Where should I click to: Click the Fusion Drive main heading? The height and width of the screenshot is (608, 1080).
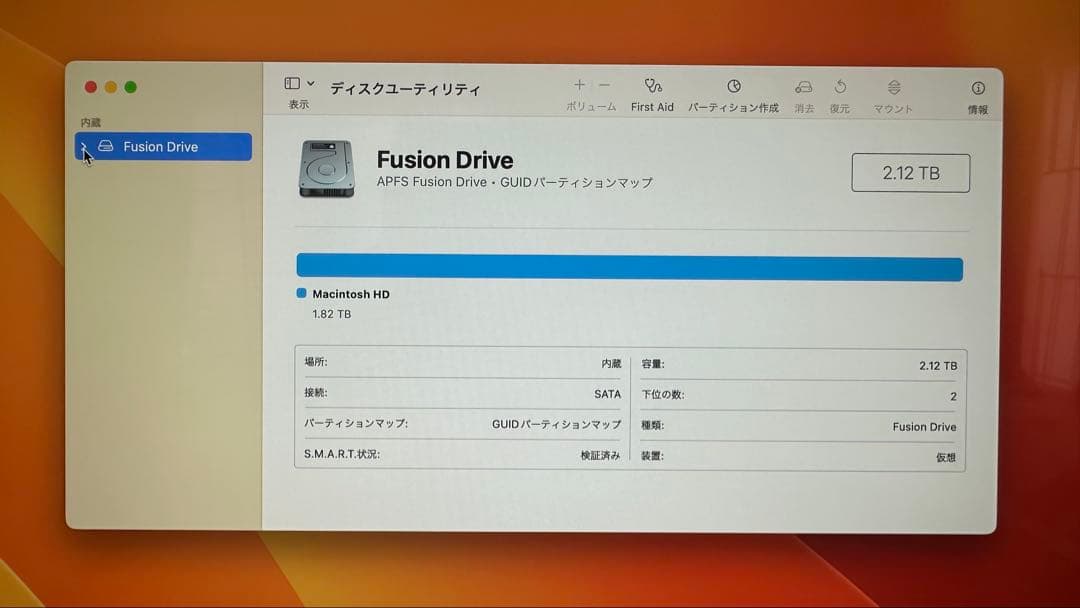pyautogui.click(x=444, y=160)
